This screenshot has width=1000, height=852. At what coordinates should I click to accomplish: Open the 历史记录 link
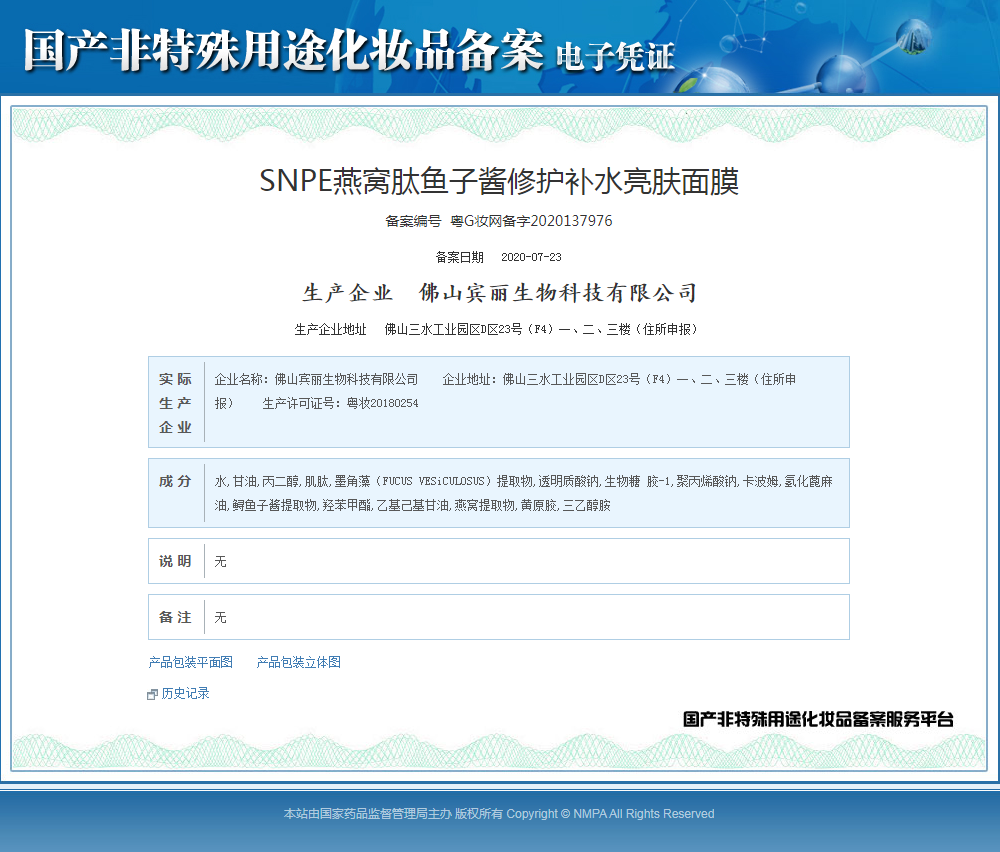(186, 693)
